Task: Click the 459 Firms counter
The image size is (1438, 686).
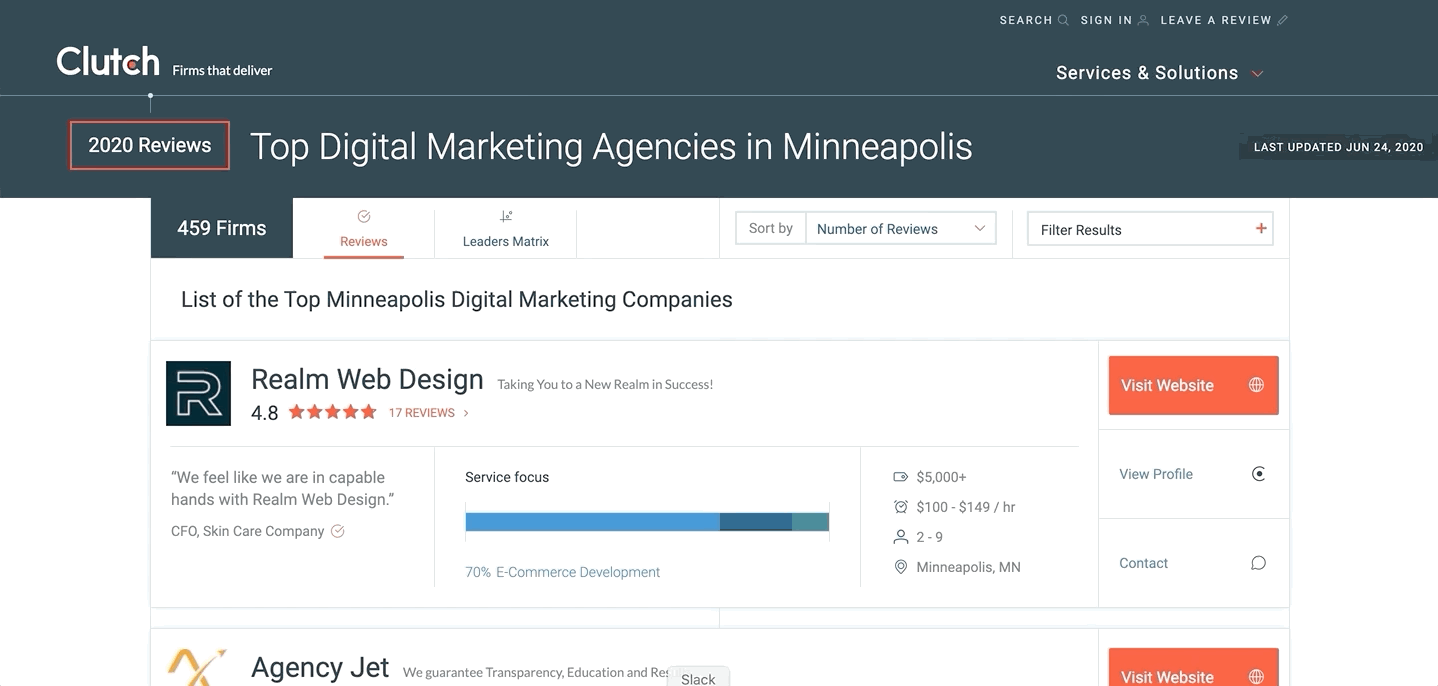Action: 222,228
